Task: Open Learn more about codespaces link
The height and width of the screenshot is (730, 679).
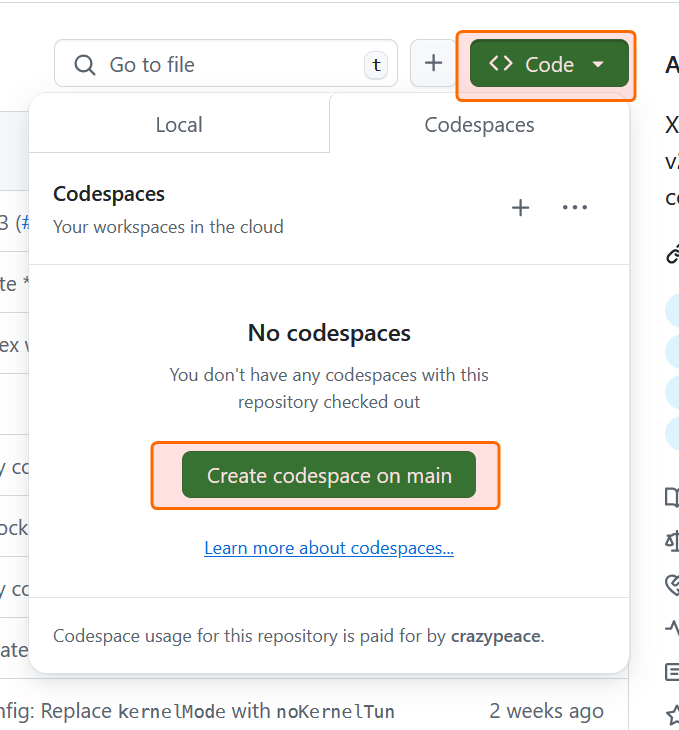Action: pos(329,548)
